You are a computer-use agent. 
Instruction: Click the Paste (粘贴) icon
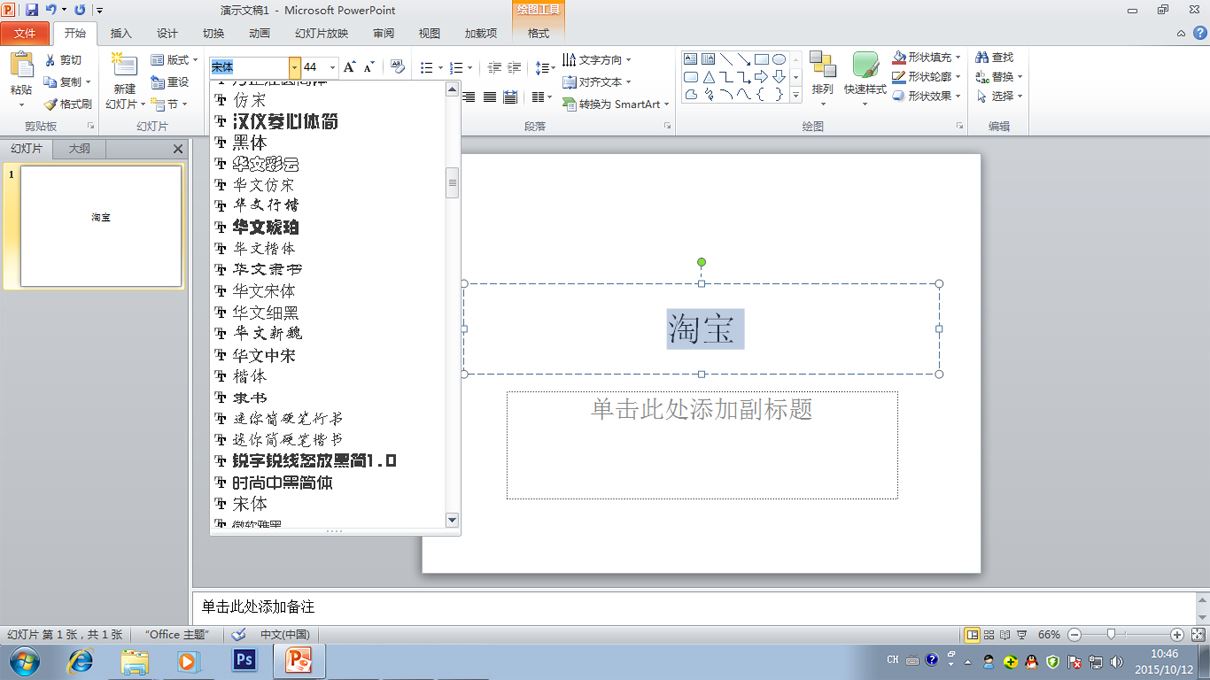(21, 66)
